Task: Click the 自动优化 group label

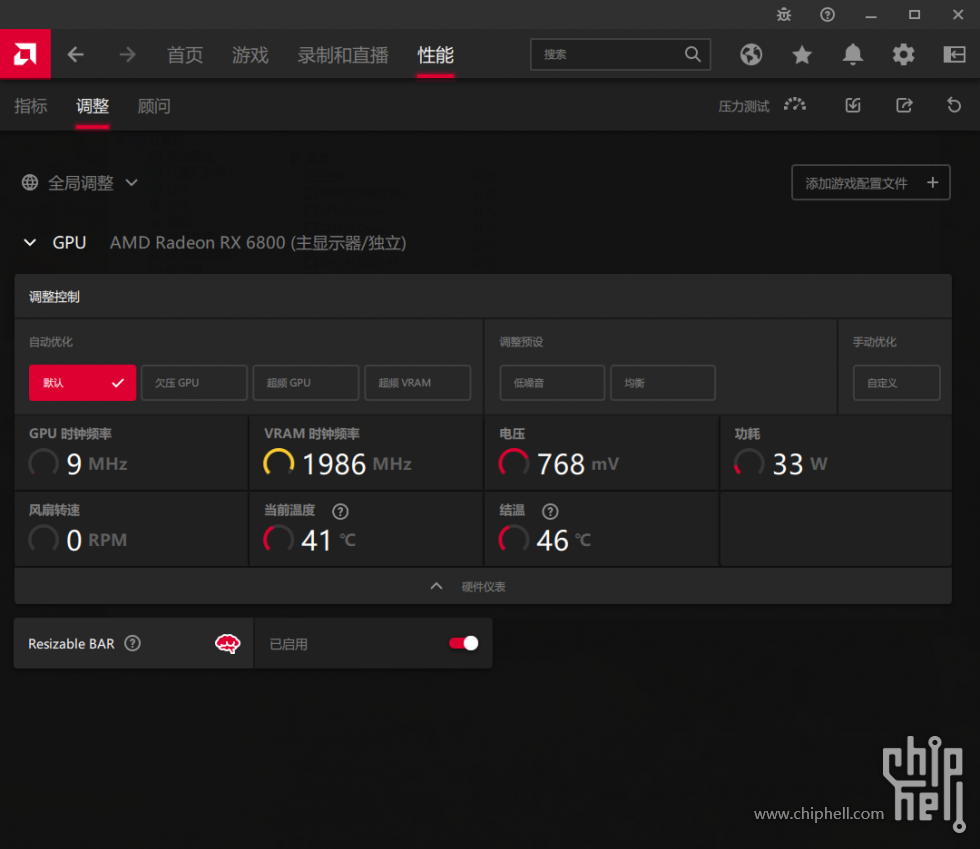Action: pyautogui.click(x=51, y=342)
